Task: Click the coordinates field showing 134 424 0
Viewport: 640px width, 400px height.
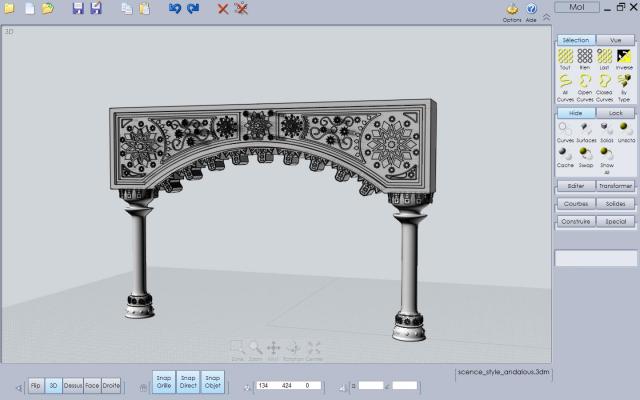Action: (x=289, y=385)
